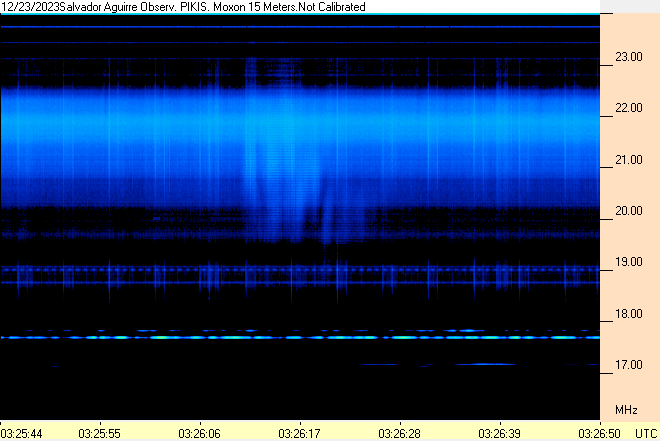Click the Not Calibrated text

pos(332,7)
